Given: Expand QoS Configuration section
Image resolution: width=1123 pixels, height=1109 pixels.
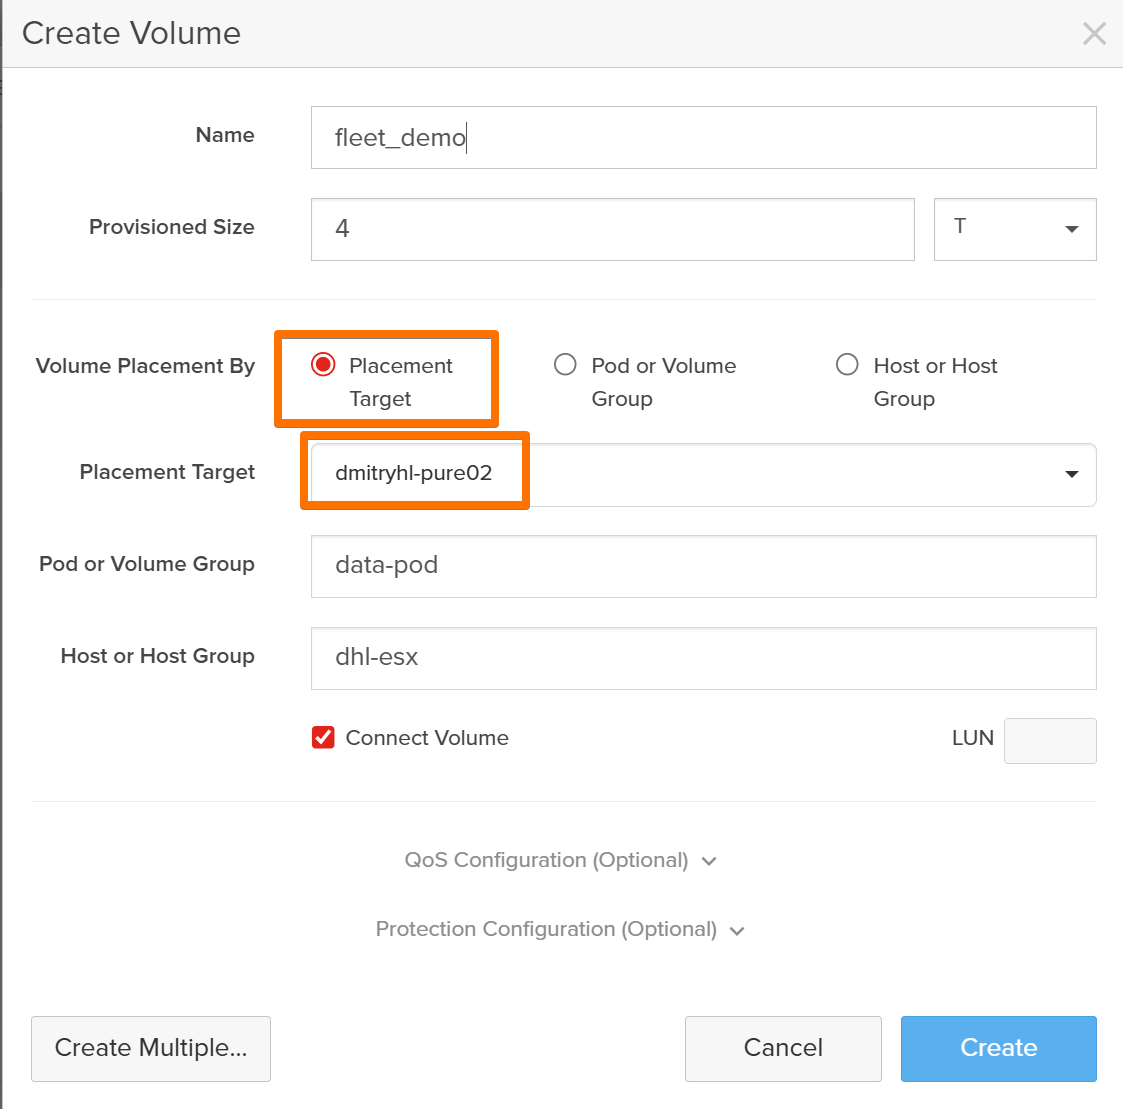Looking at the screenshot, I should click(x=546, y=860).
